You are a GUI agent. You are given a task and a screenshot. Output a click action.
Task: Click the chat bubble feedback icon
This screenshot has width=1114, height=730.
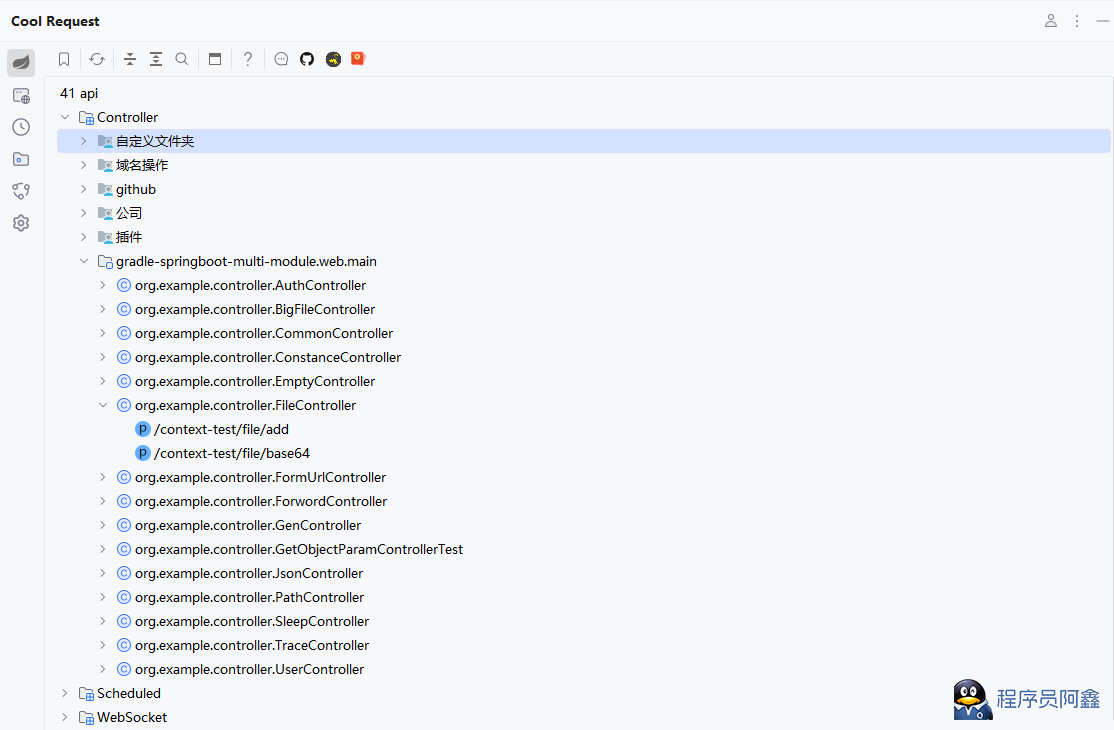pyautogui.click(x=281, y=59)
